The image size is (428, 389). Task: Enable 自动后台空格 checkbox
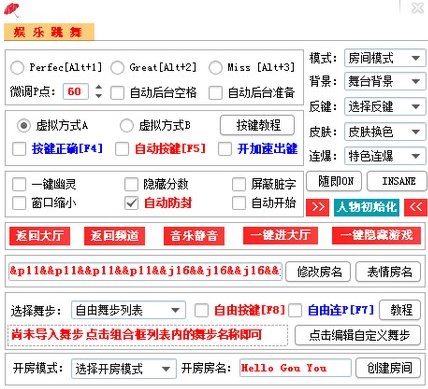117,93
